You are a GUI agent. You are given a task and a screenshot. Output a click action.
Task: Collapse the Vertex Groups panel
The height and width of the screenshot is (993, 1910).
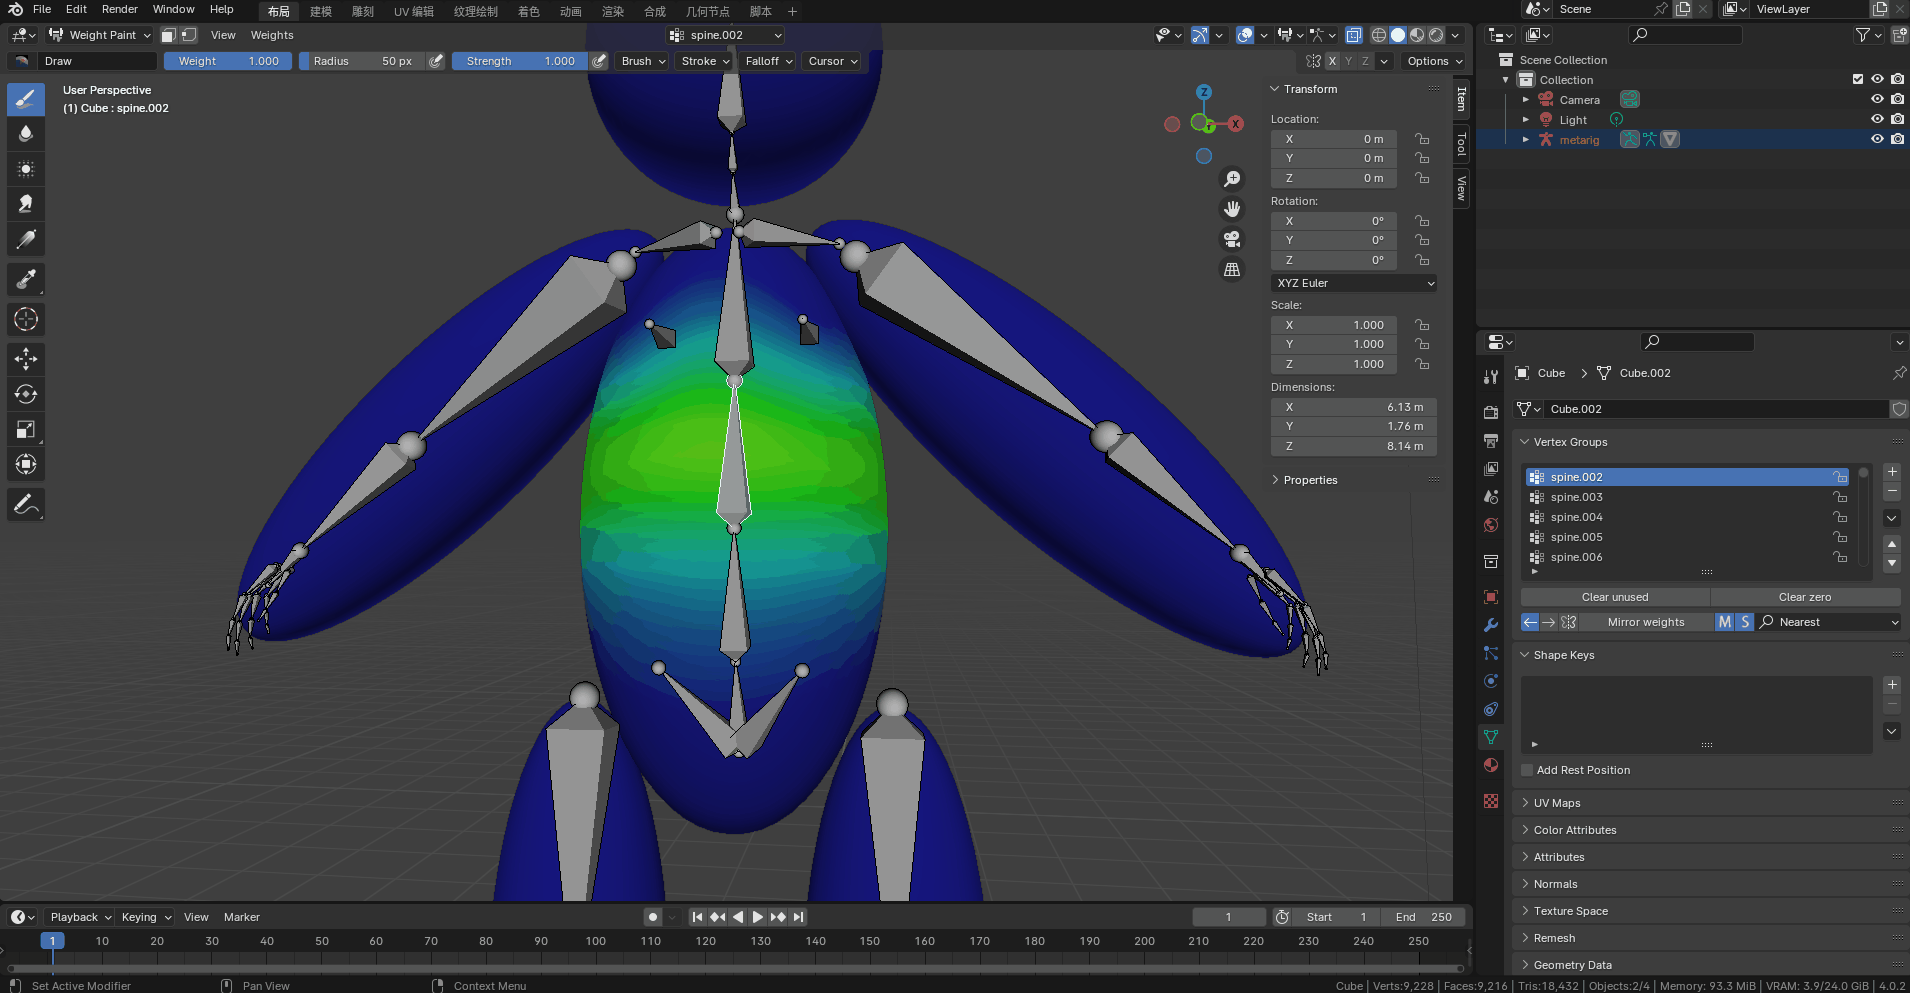[x=1570, y=442]
